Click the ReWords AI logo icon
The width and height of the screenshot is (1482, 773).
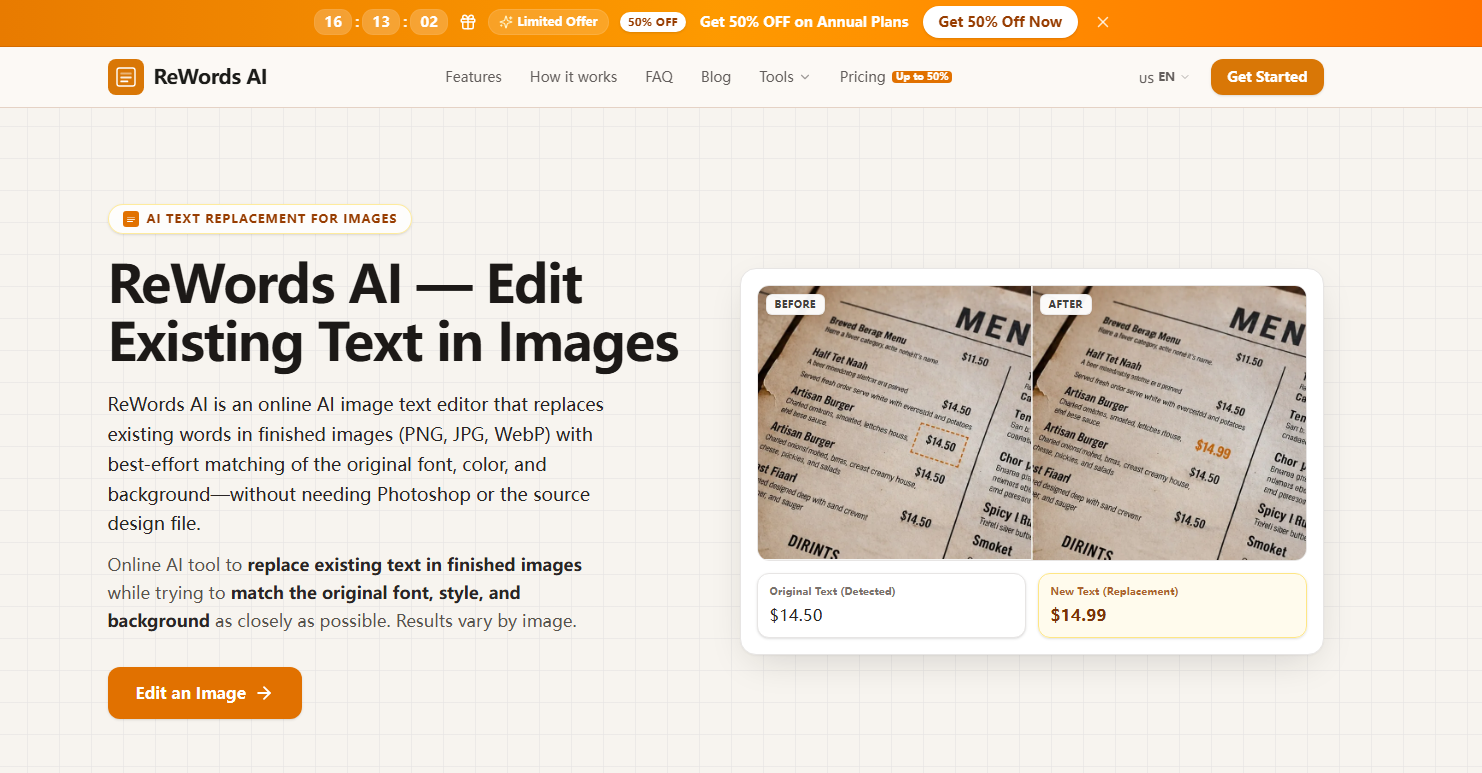coord(126,77)
